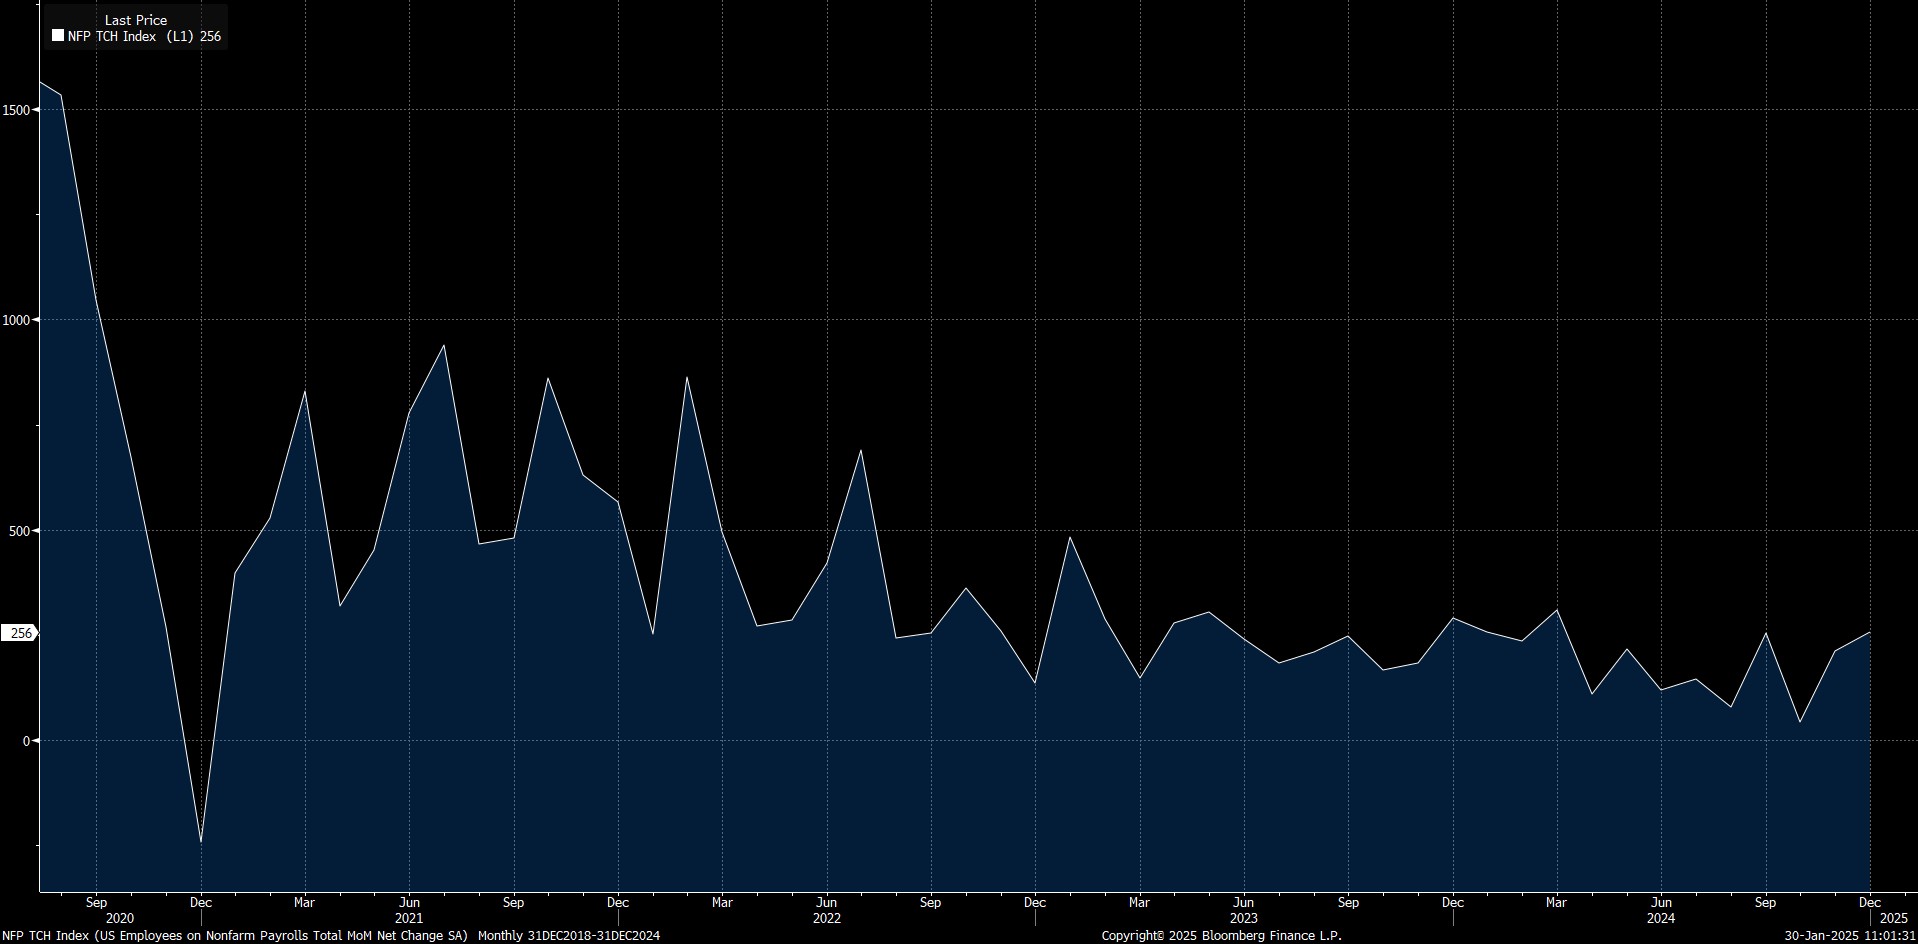Click the January 2023 spike data point near 480

(x=1070, y=537)
